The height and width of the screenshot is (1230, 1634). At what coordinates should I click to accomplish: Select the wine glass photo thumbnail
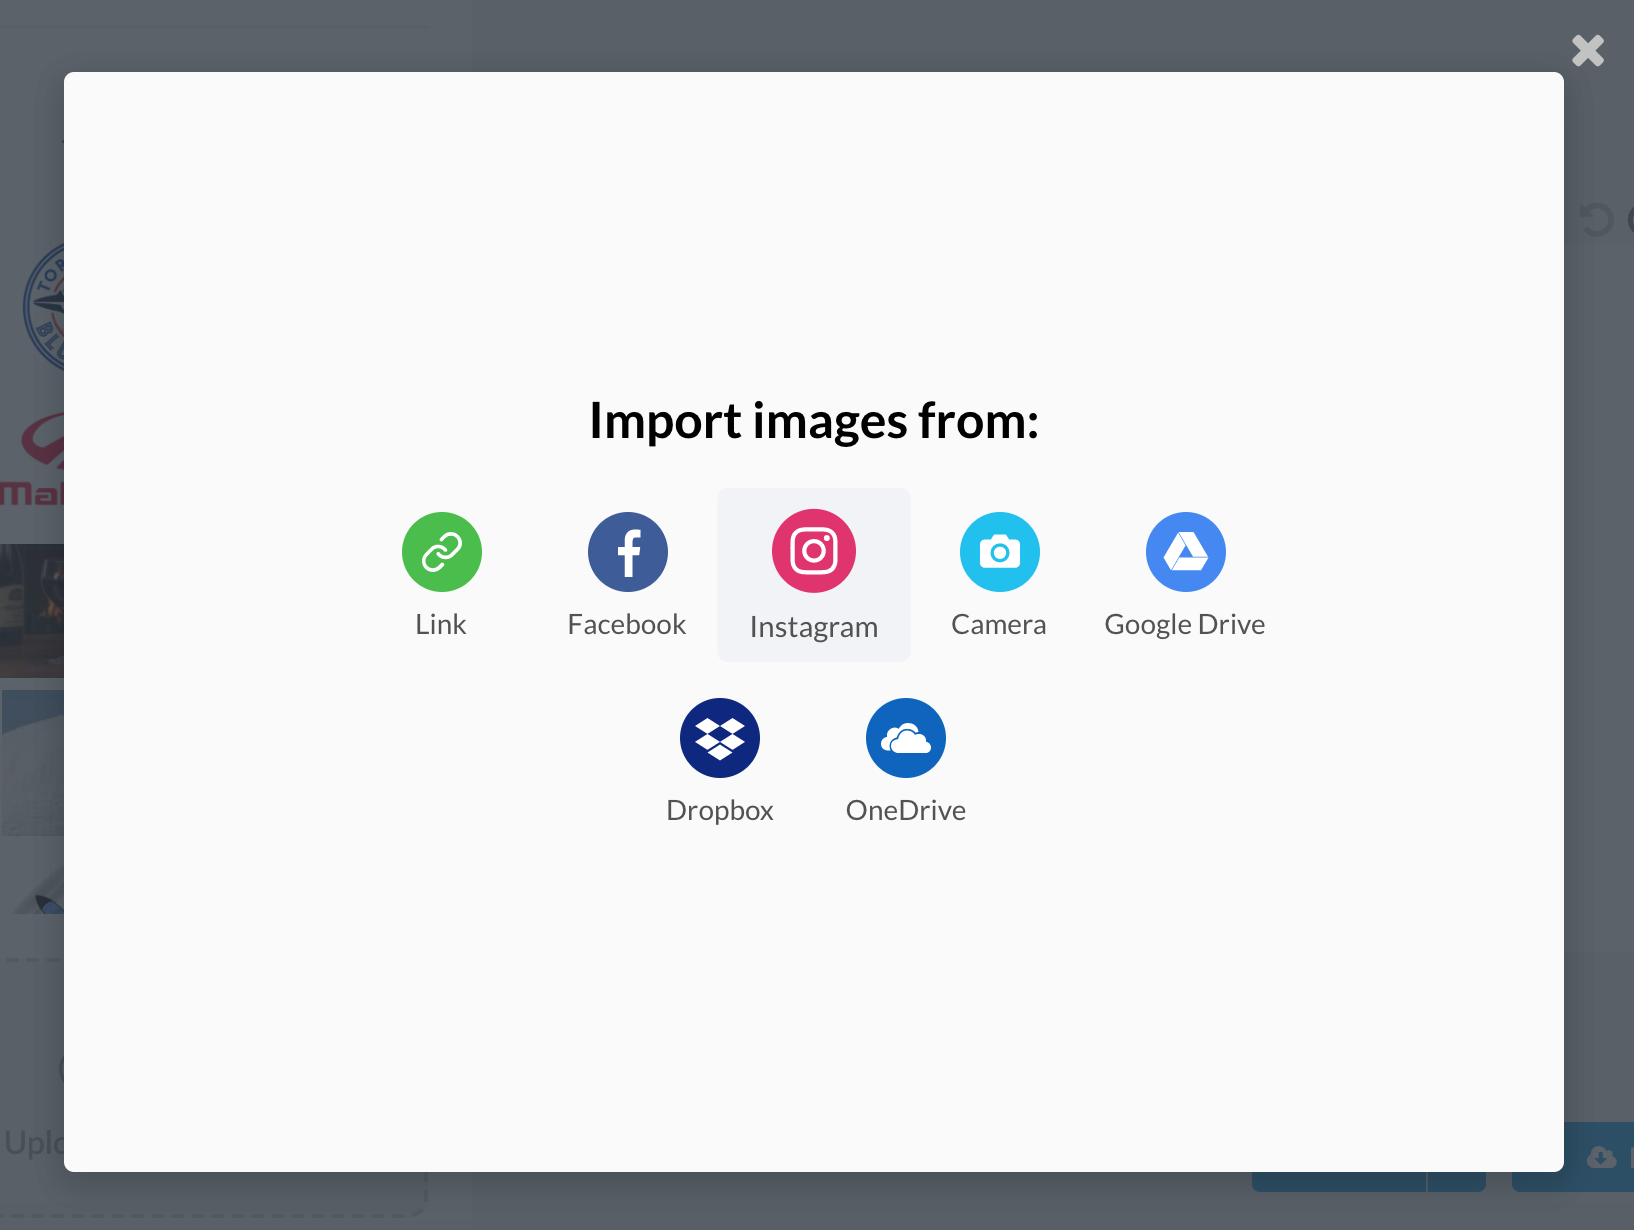tap(33, 610)
